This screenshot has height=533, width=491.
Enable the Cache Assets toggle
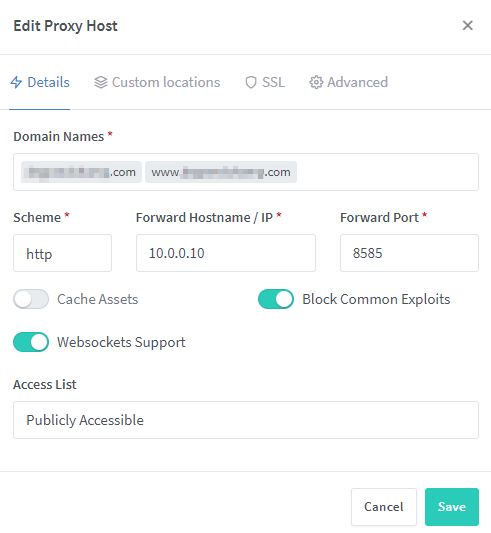tap(31, 299)
